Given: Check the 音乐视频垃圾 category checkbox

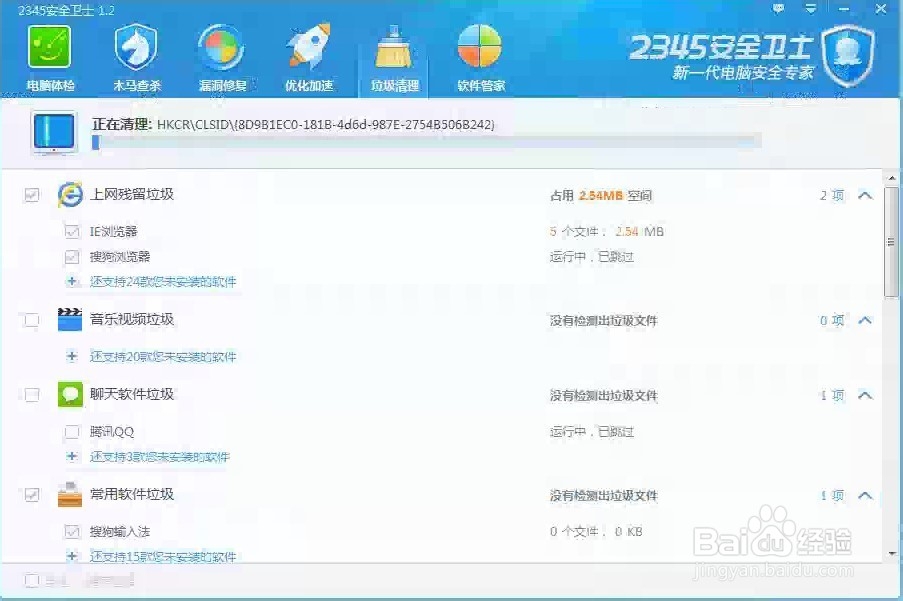Looking at the screenshot, I should [32, 320].
